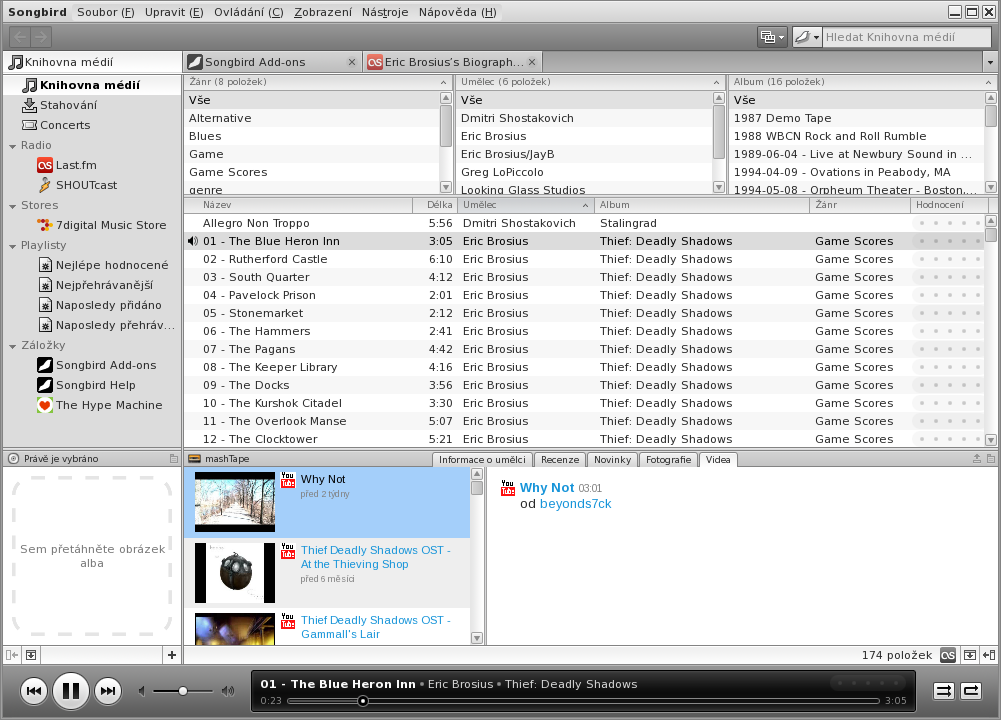Viewport: 1001px width, 720px height.
Task: Switch to Informace o umělci tab
Action: pos(482,460)
